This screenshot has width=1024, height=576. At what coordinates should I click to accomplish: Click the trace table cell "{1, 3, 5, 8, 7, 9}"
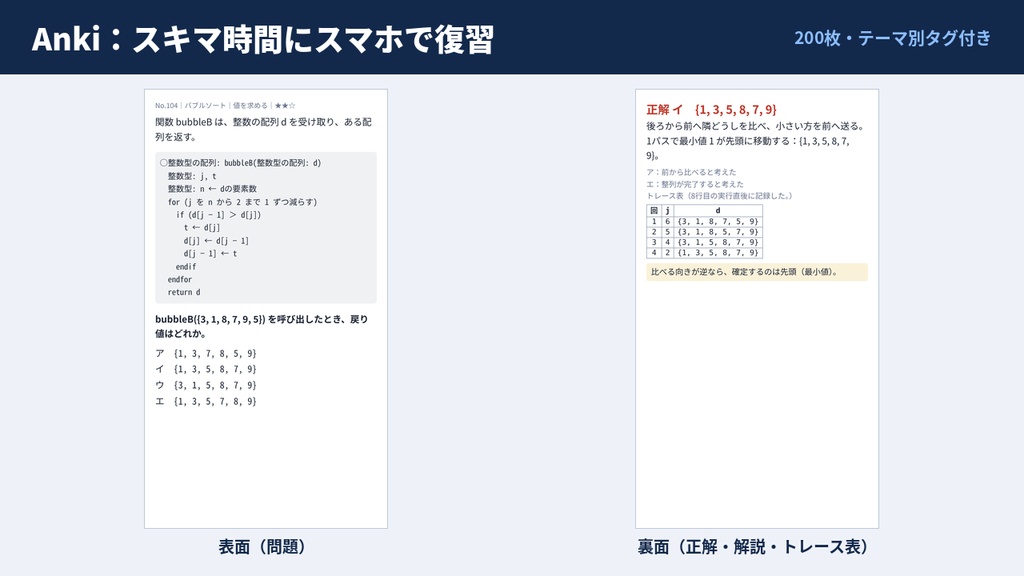click(x=718, y=253)
